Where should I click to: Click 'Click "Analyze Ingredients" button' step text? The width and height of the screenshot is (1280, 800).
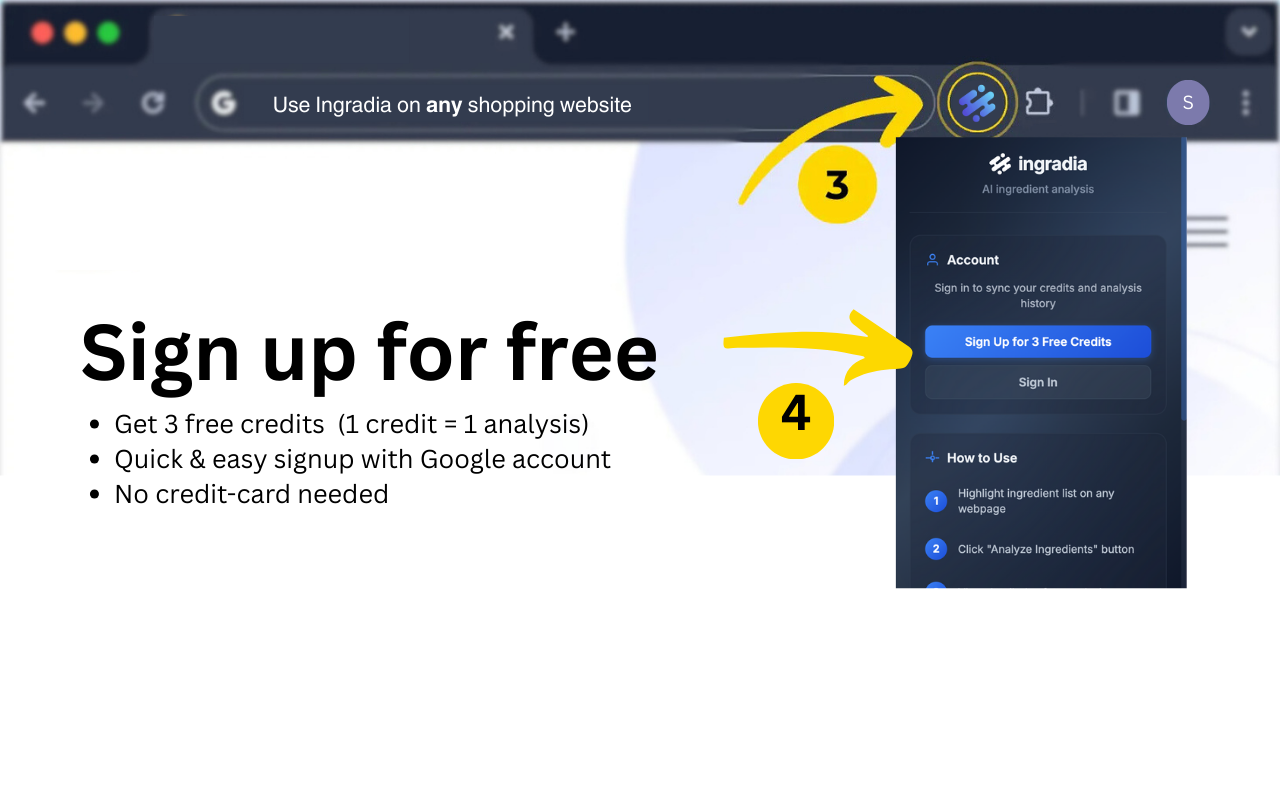1046,549
